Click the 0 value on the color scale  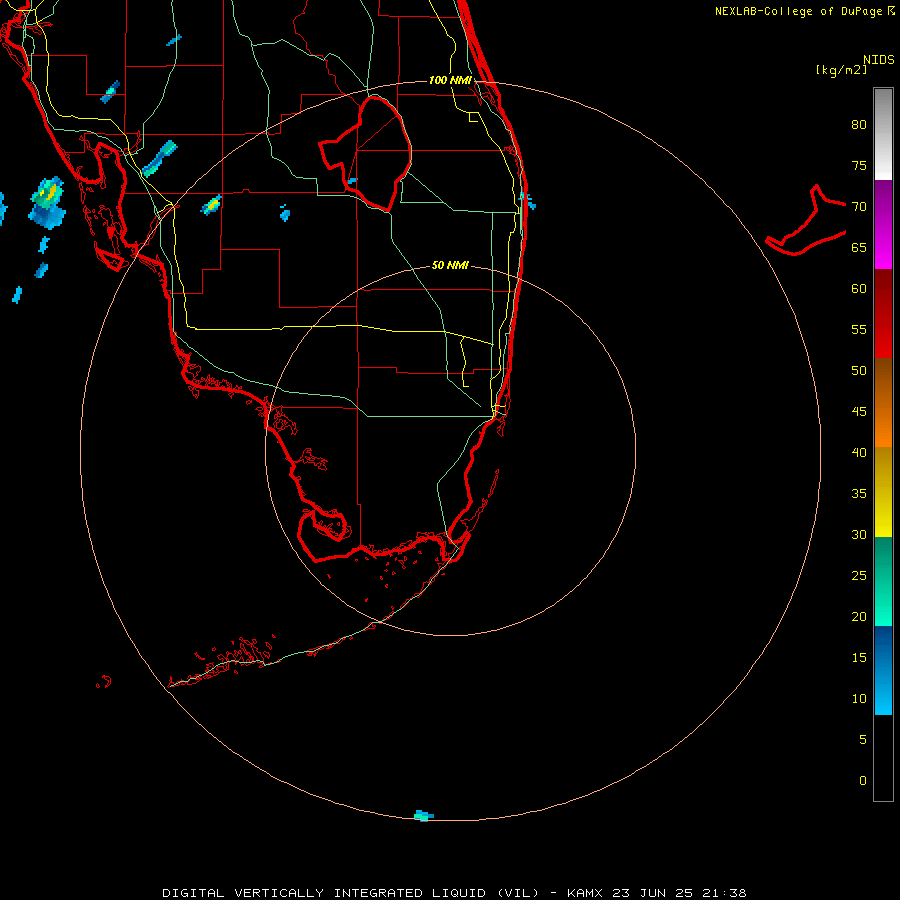point(863,781)
